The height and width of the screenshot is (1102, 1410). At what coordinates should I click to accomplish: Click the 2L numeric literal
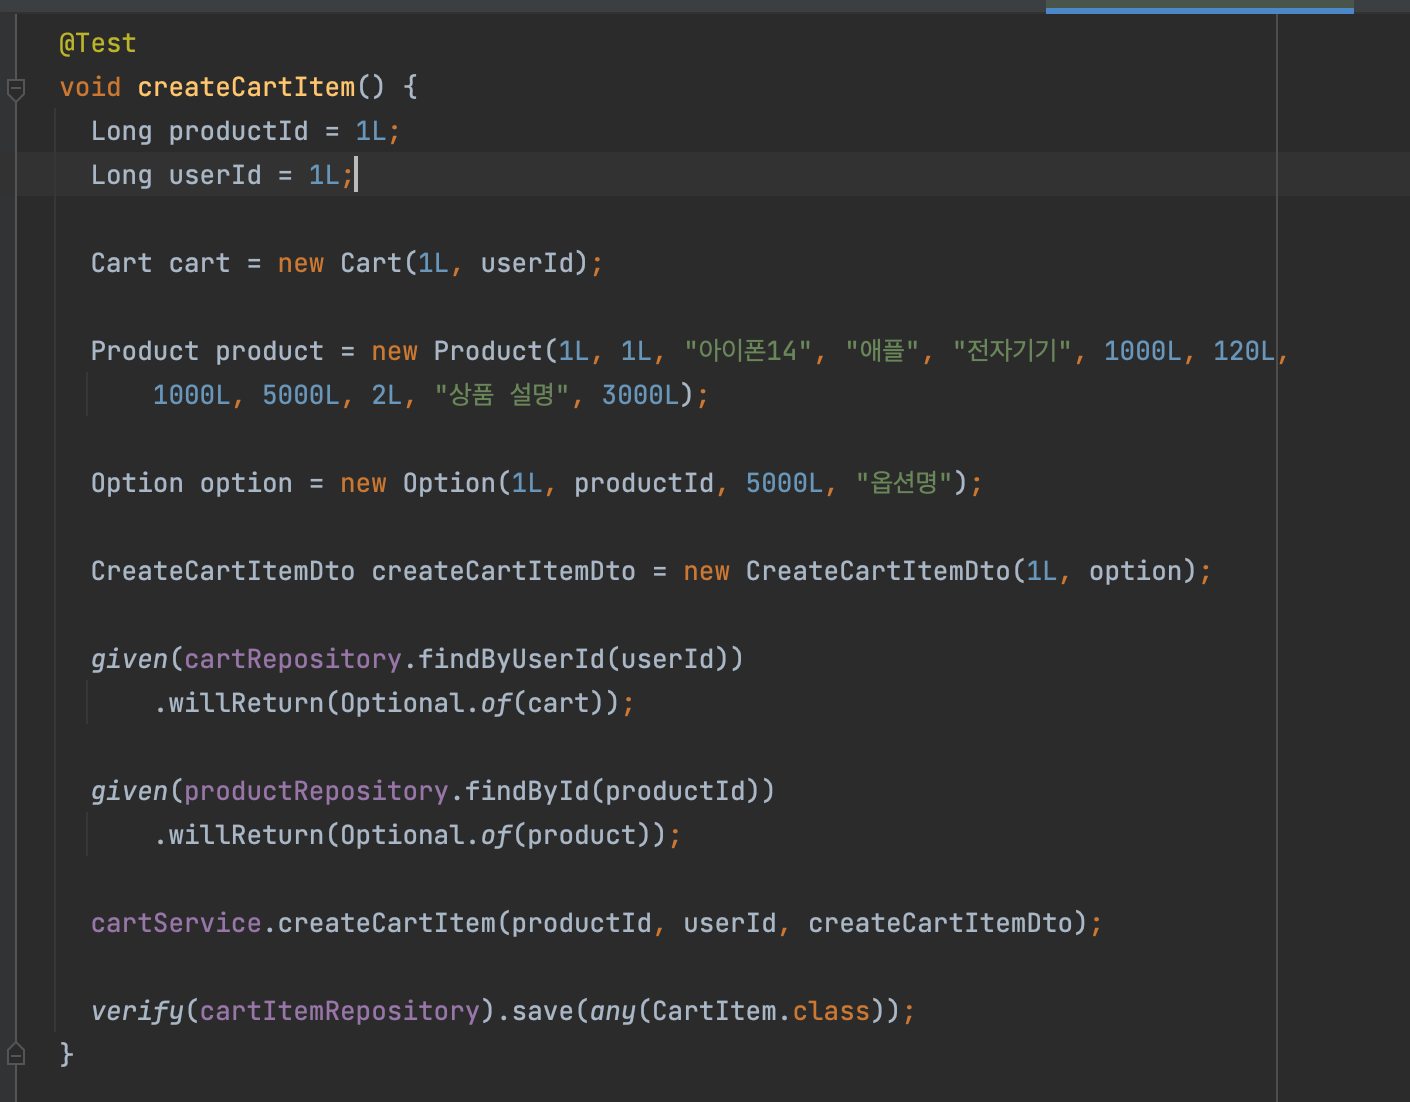(387, 395)
